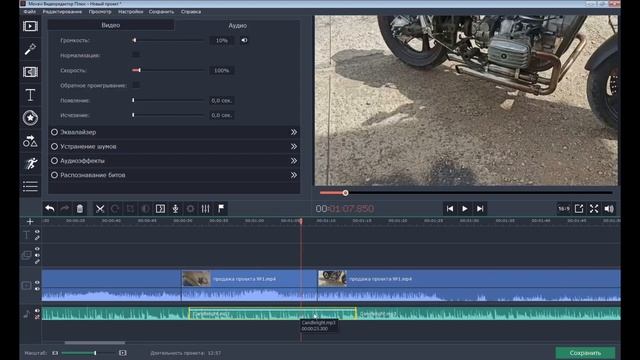
Task: Open the Titles T panel
Action: pyautogui.click(x=30, y=95)
